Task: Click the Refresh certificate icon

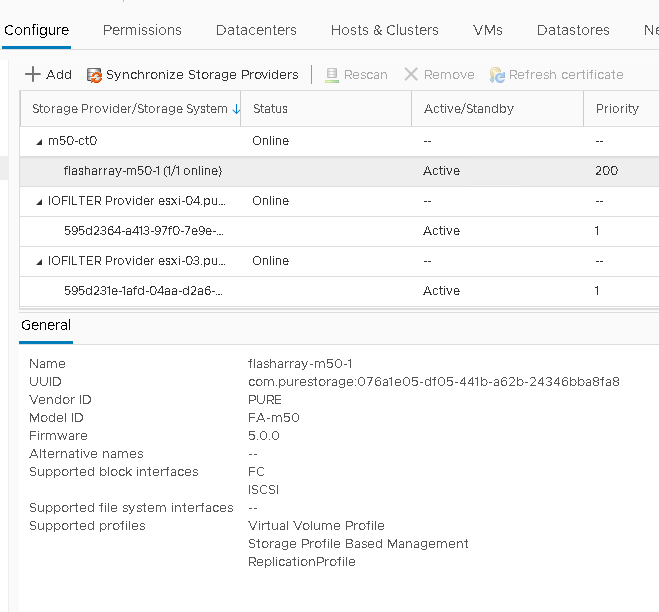Action: coord(497,75)
